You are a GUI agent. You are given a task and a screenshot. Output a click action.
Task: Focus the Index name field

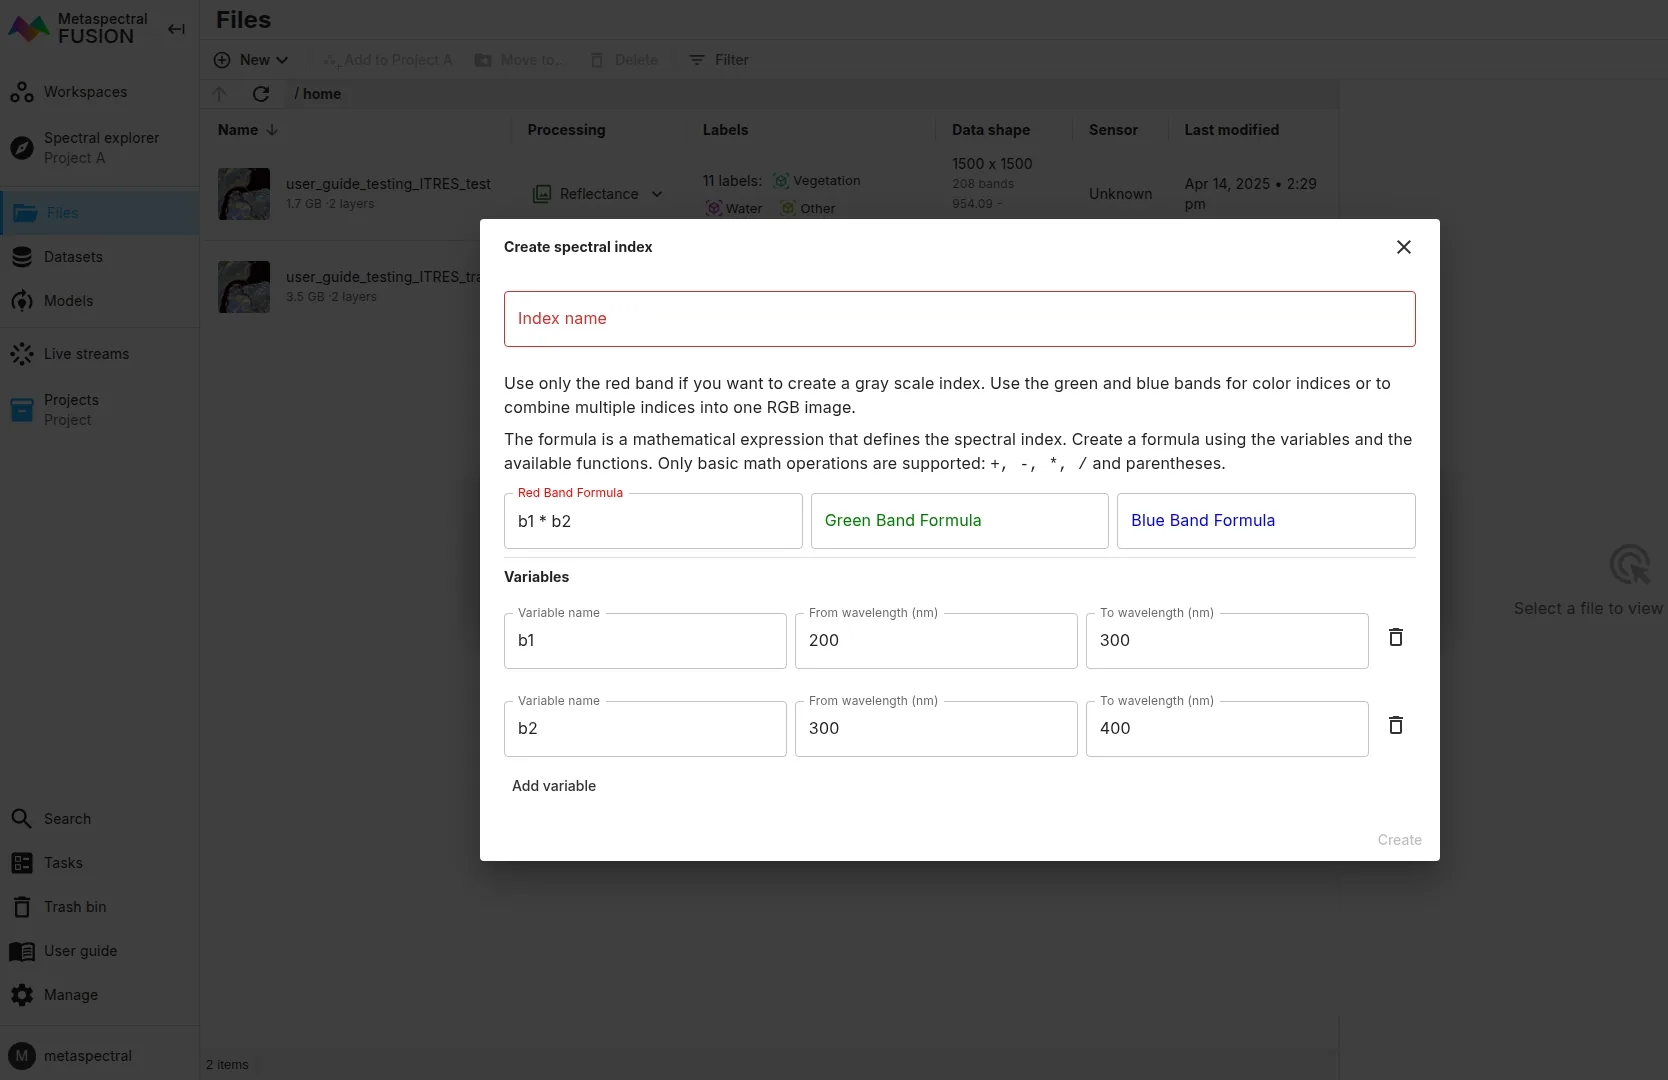[x=959, y=319]
